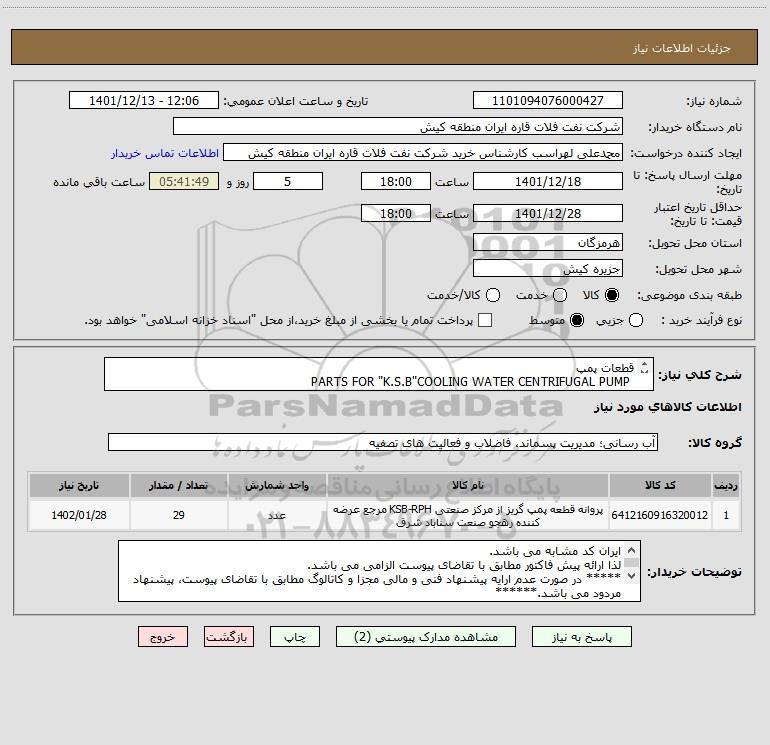Click the واحد شمارش column header
This screenshot has width=770, height=745.
coord(277,485)
